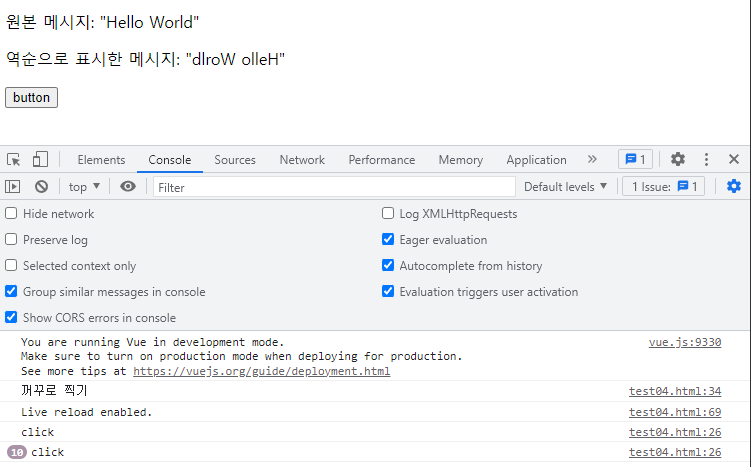
Task: Select the Console tab
Action: 170,159
